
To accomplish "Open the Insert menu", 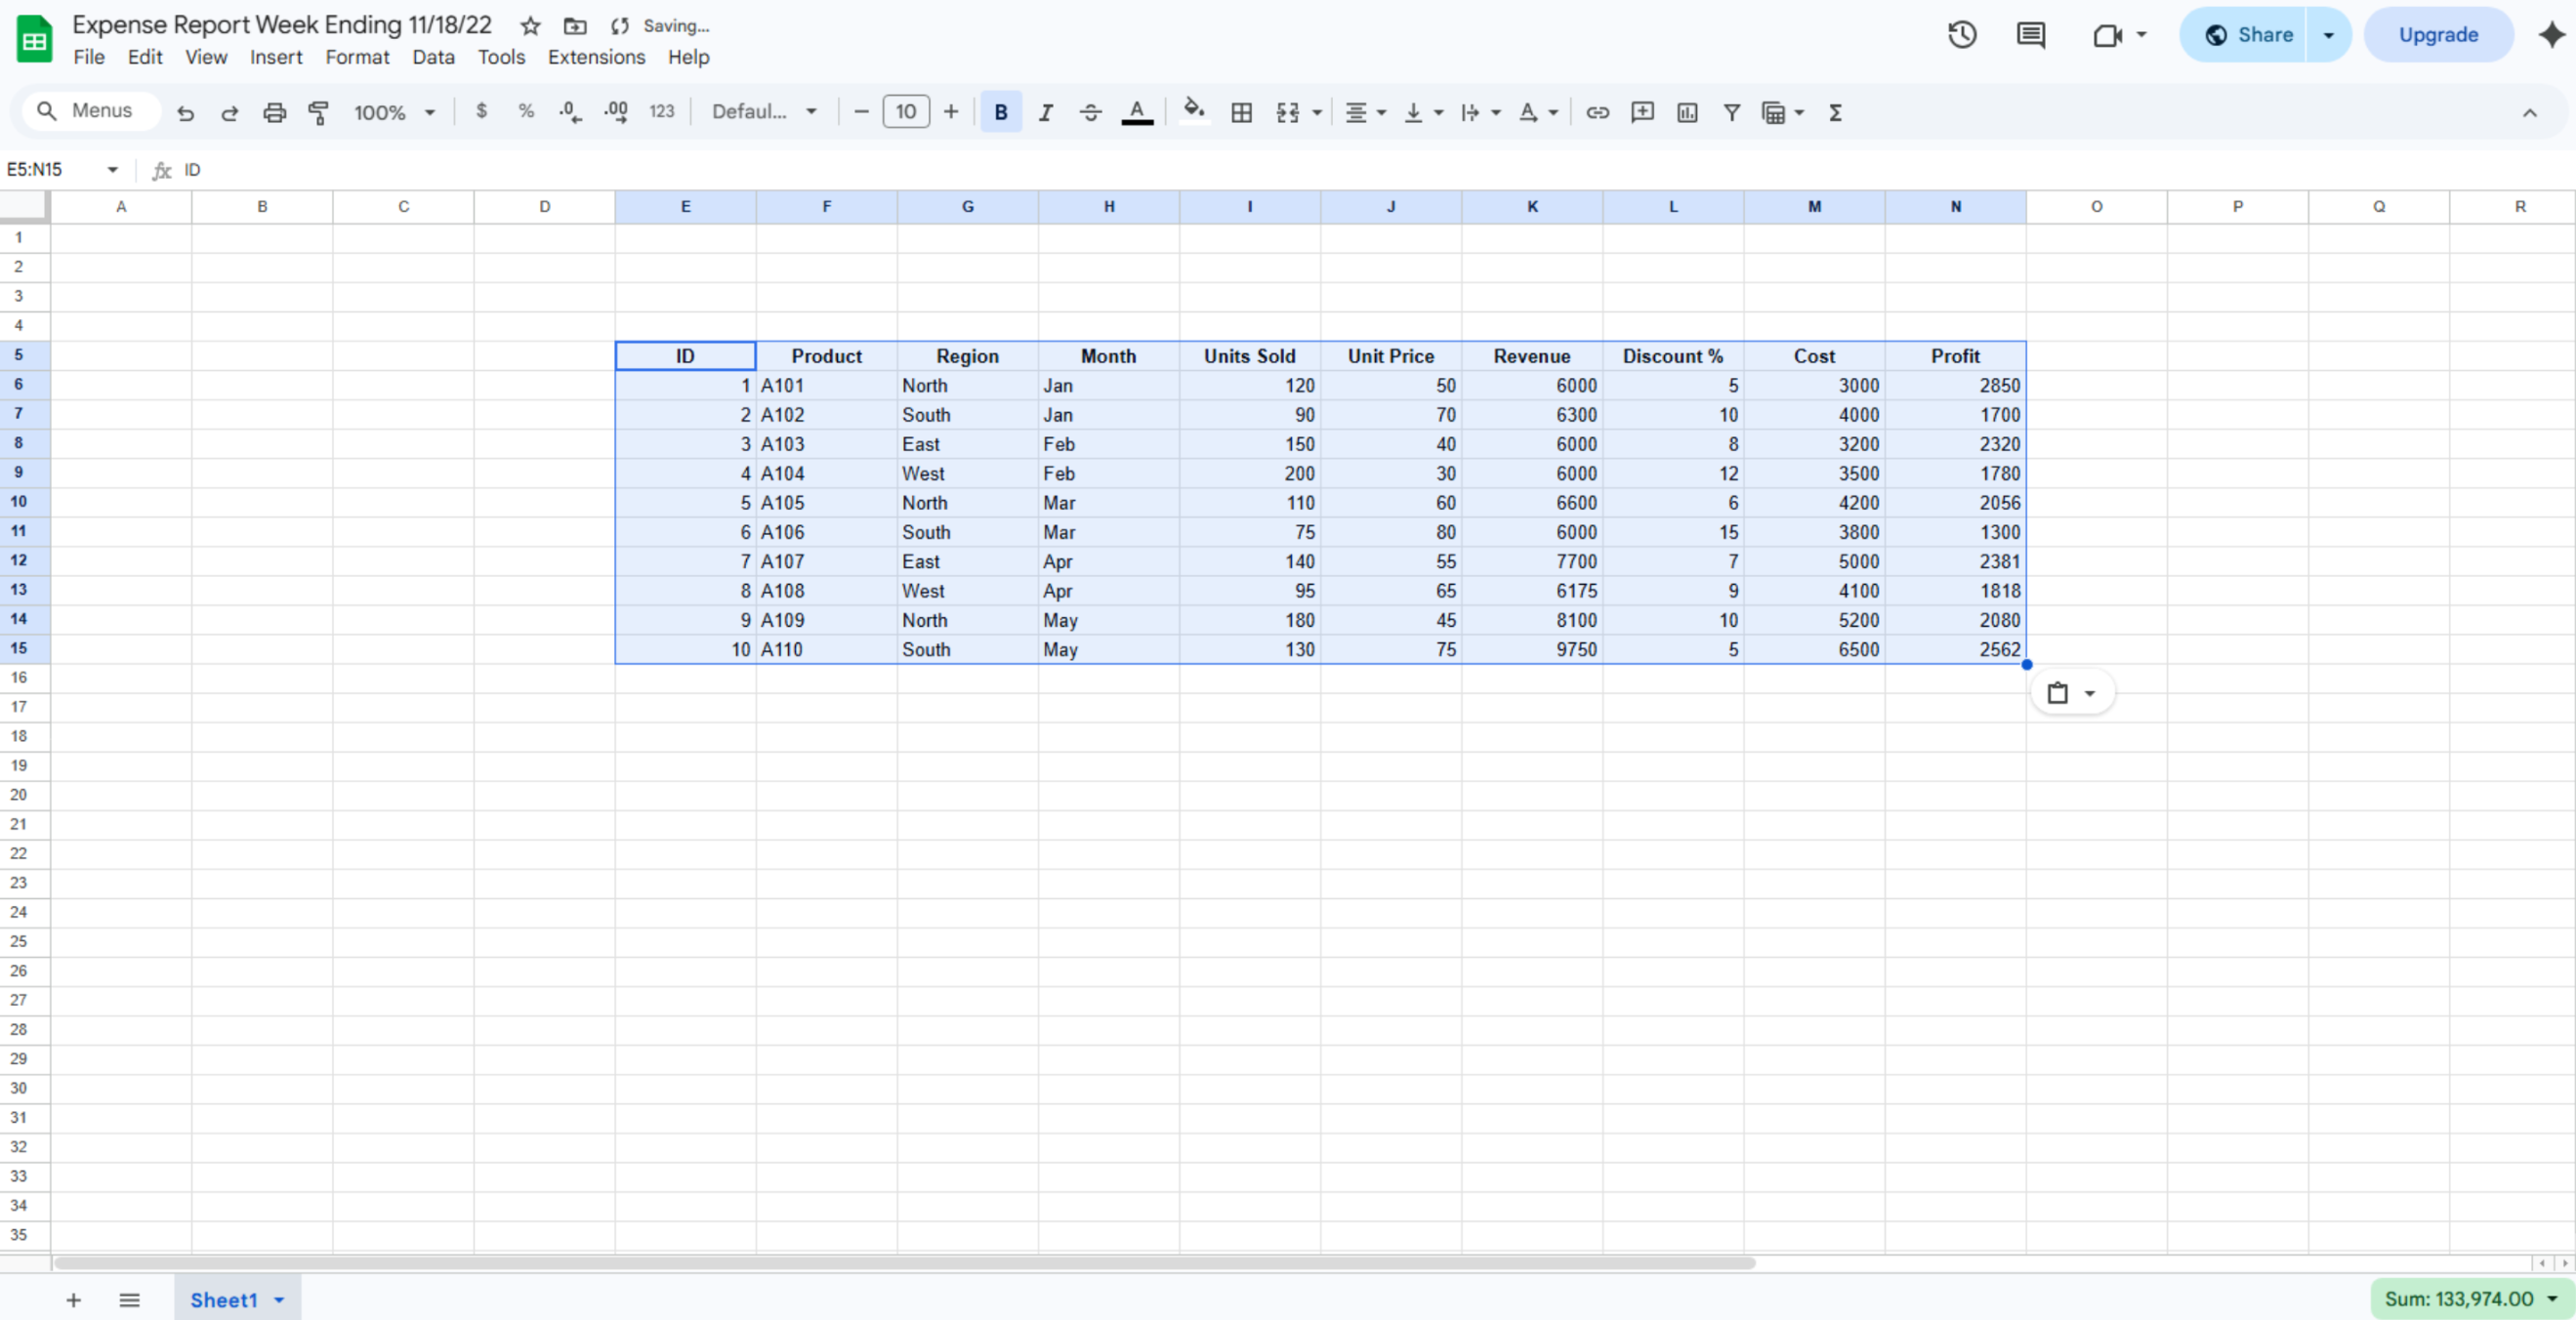I will [x=276, y=57].
